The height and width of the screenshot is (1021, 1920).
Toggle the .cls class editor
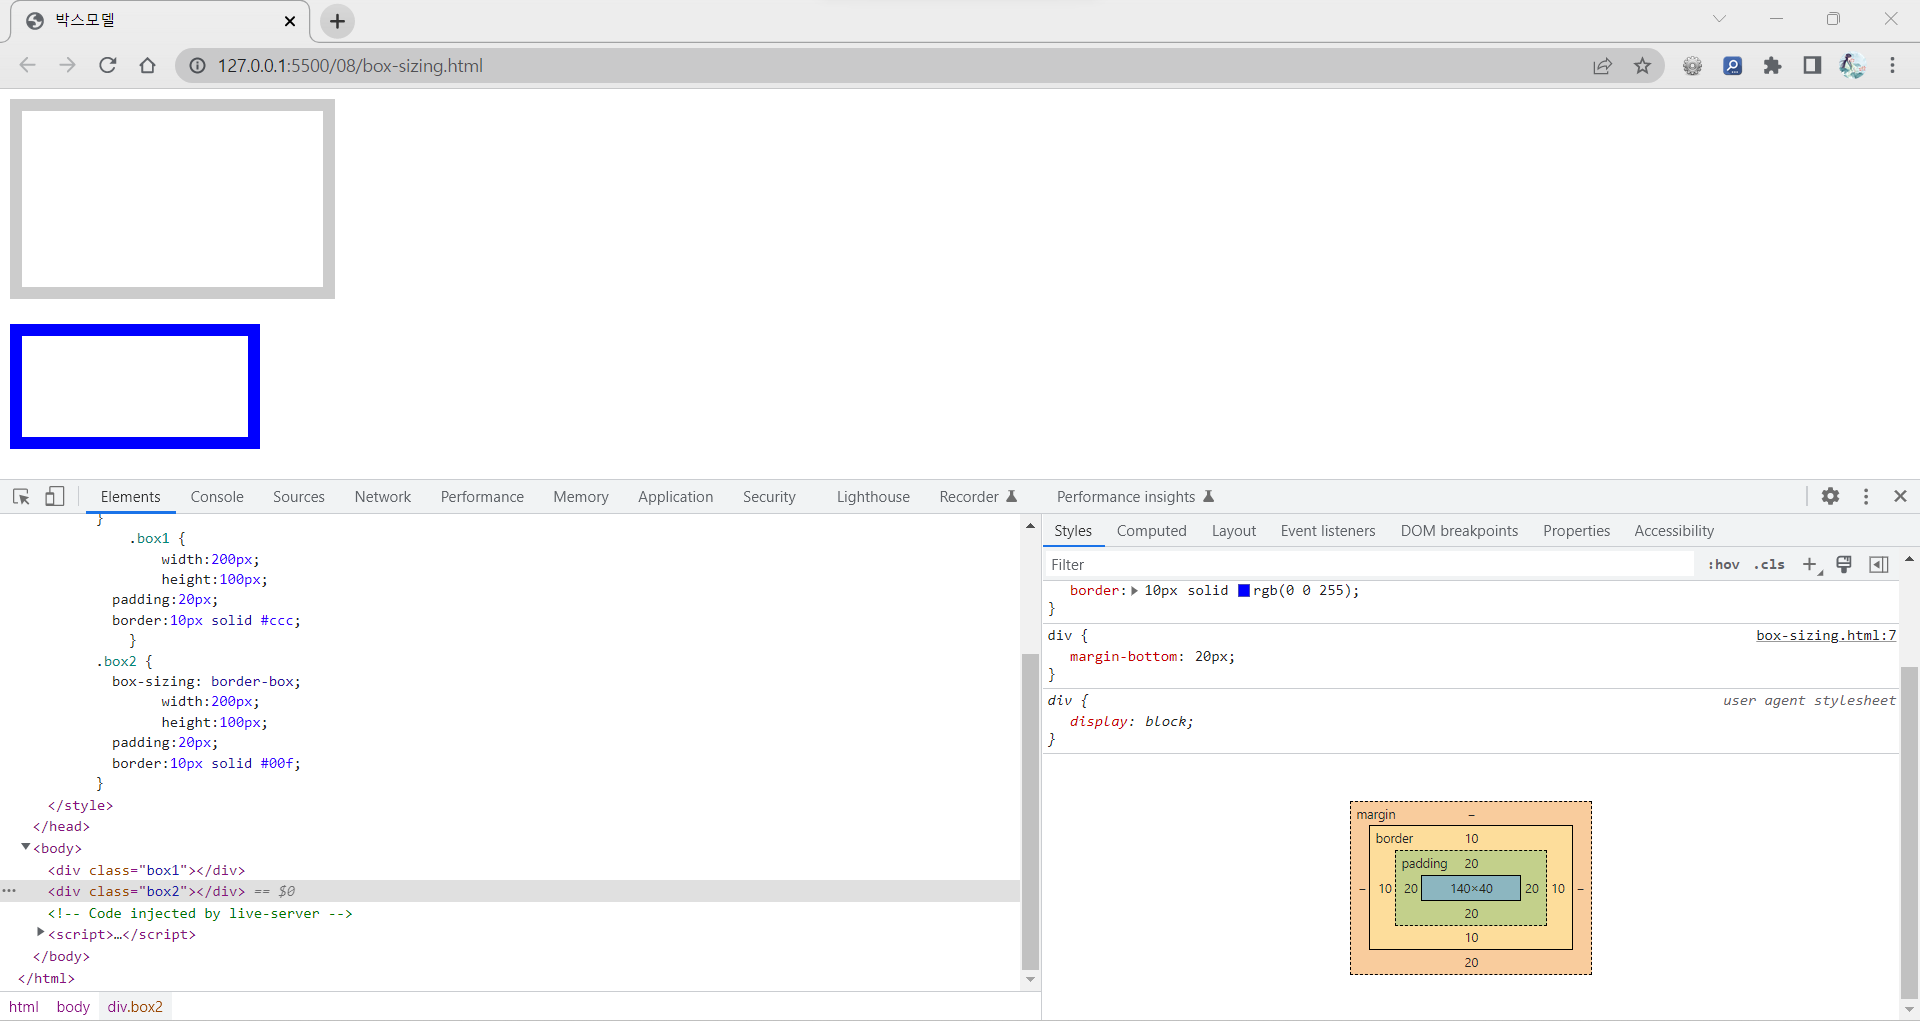[1769, 565]
